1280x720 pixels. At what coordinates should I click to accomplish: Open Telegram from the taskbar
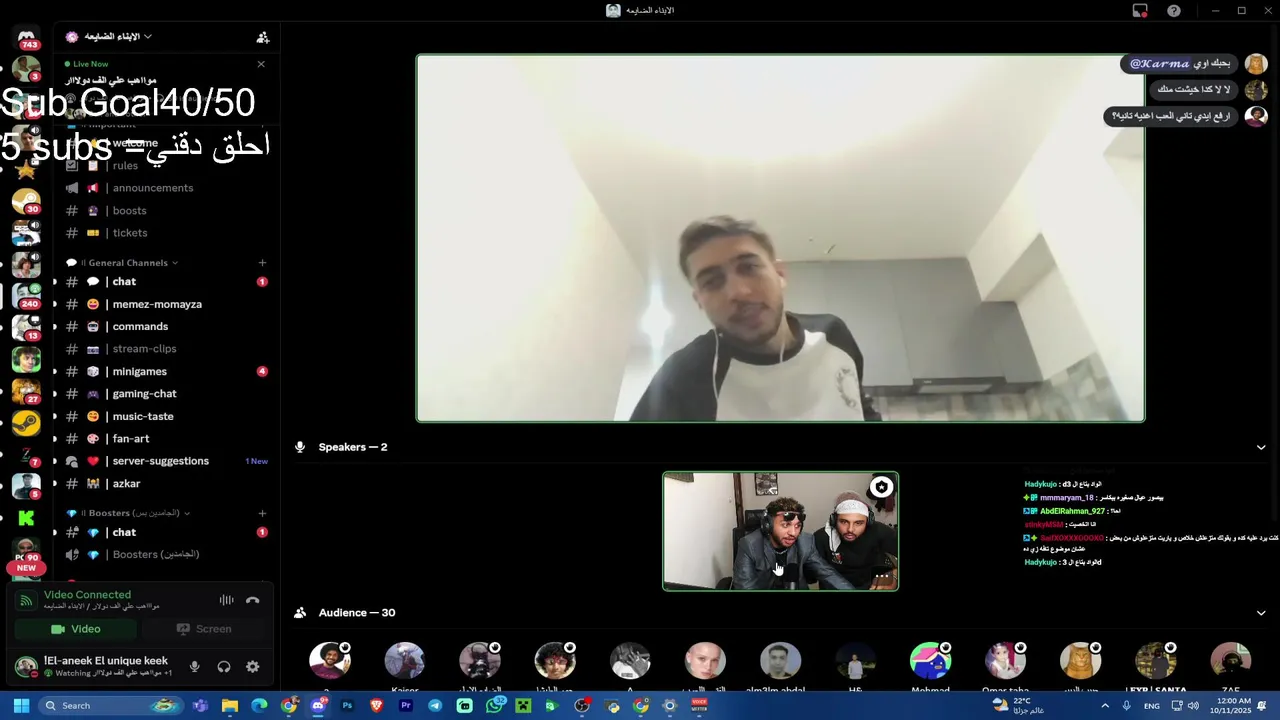[x=435, y=706]
